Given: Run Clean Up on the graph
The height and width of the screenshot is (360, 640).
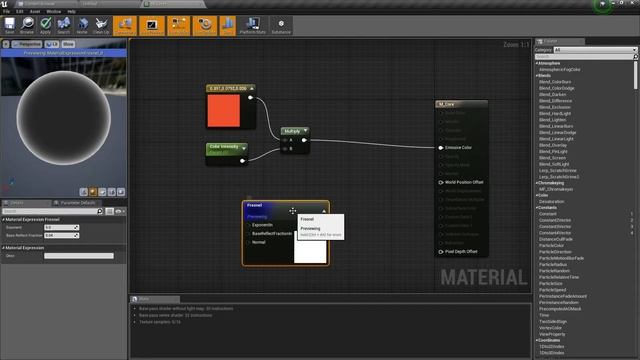Looking at the screenshot, I should pos(101,26).
